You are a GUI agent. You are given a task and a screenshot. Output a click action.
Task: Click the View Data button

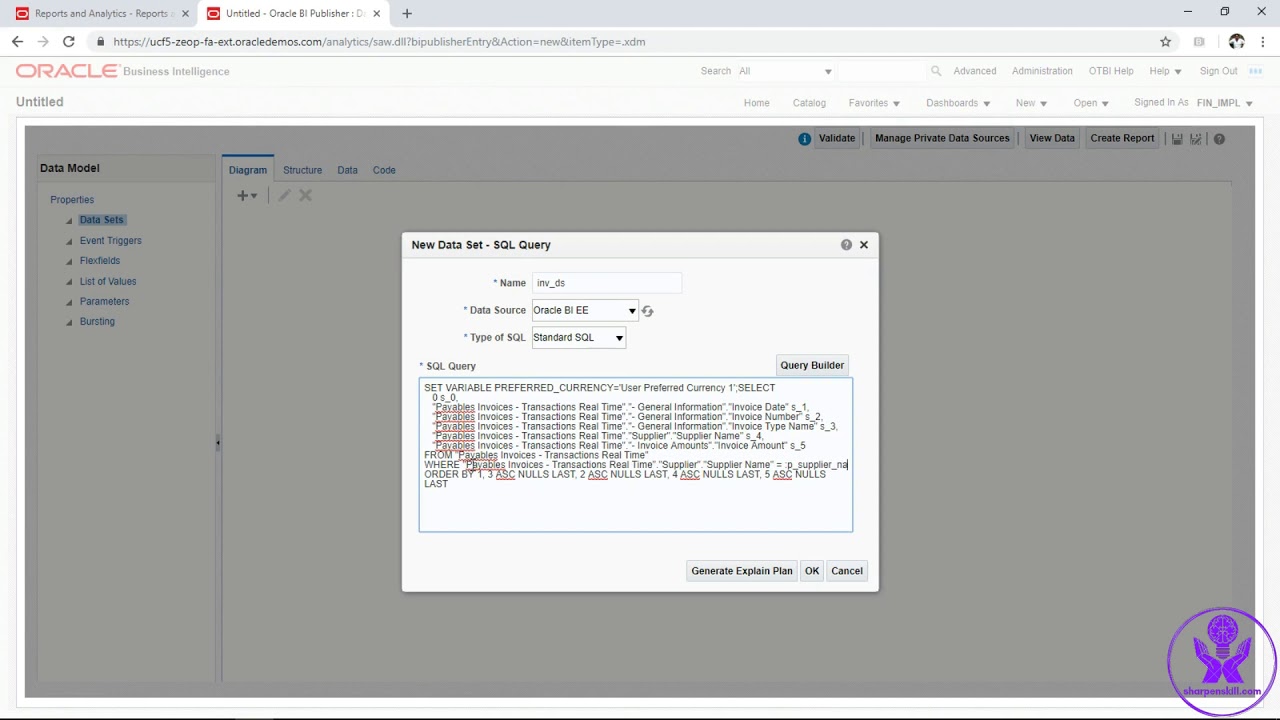pos(1052,139)
